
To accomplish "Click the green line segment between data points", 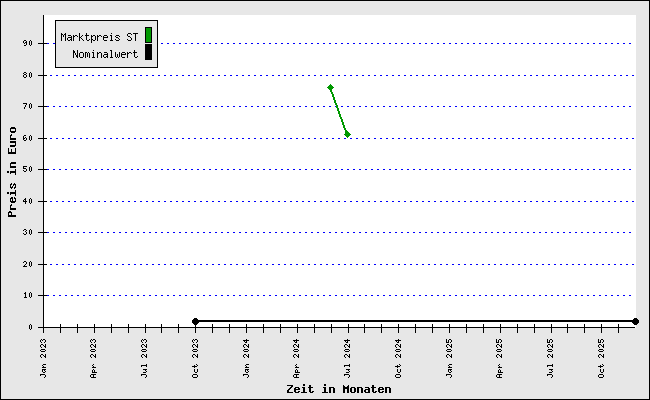I will pyautogui.click(x=339, y=111).
